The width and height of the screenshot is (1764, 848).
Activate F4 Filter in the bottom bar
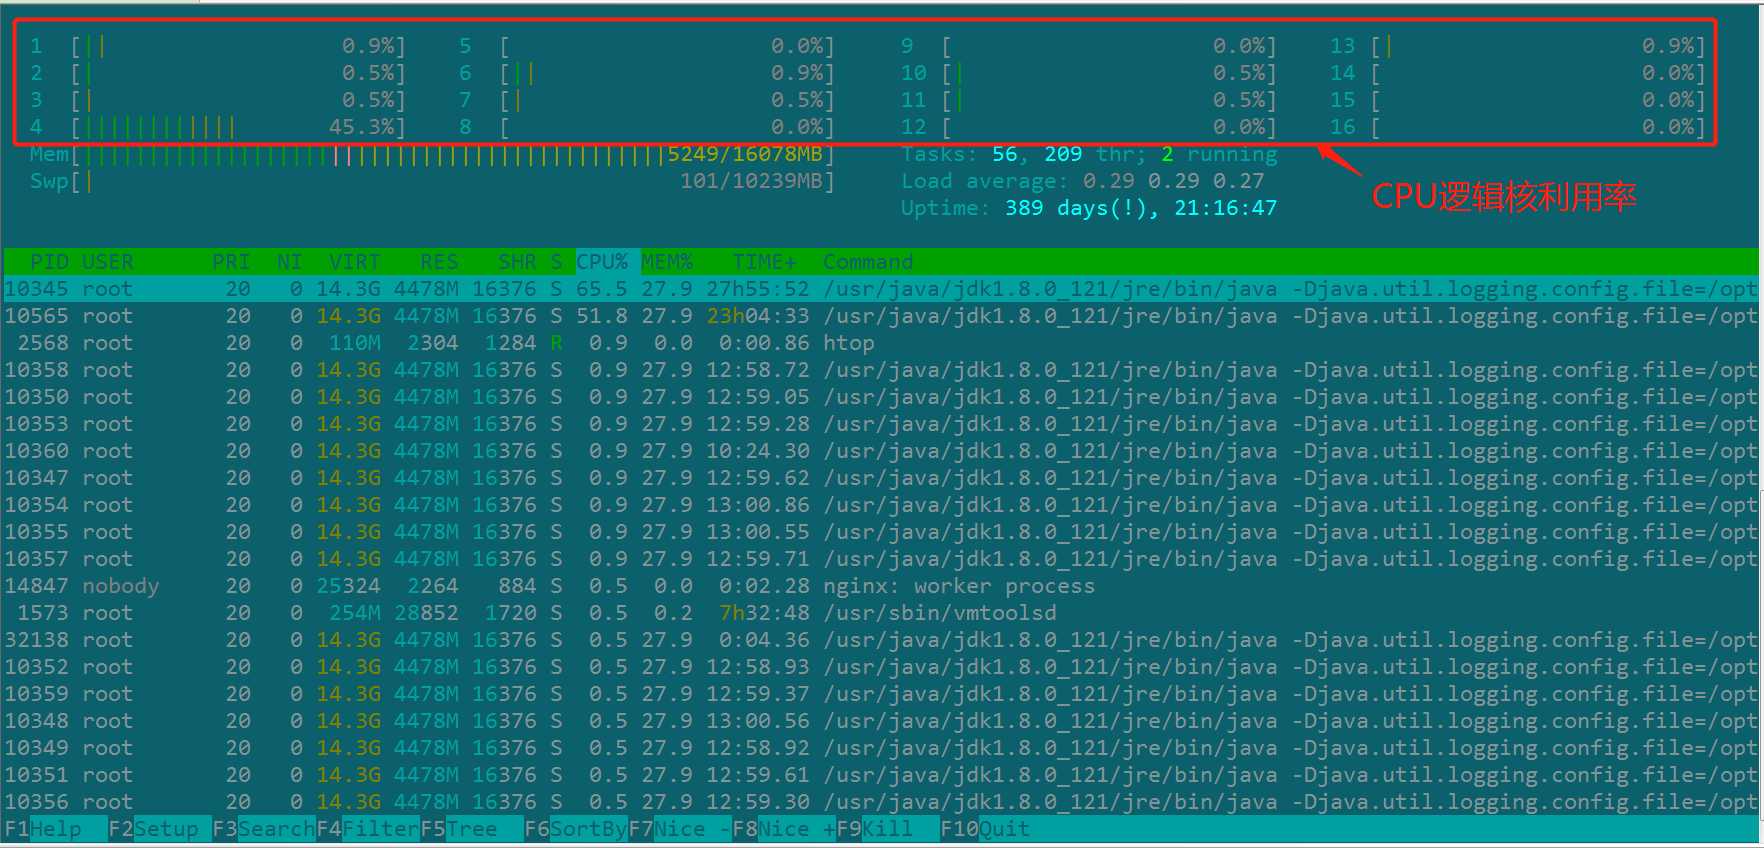[x=367, y=829]
